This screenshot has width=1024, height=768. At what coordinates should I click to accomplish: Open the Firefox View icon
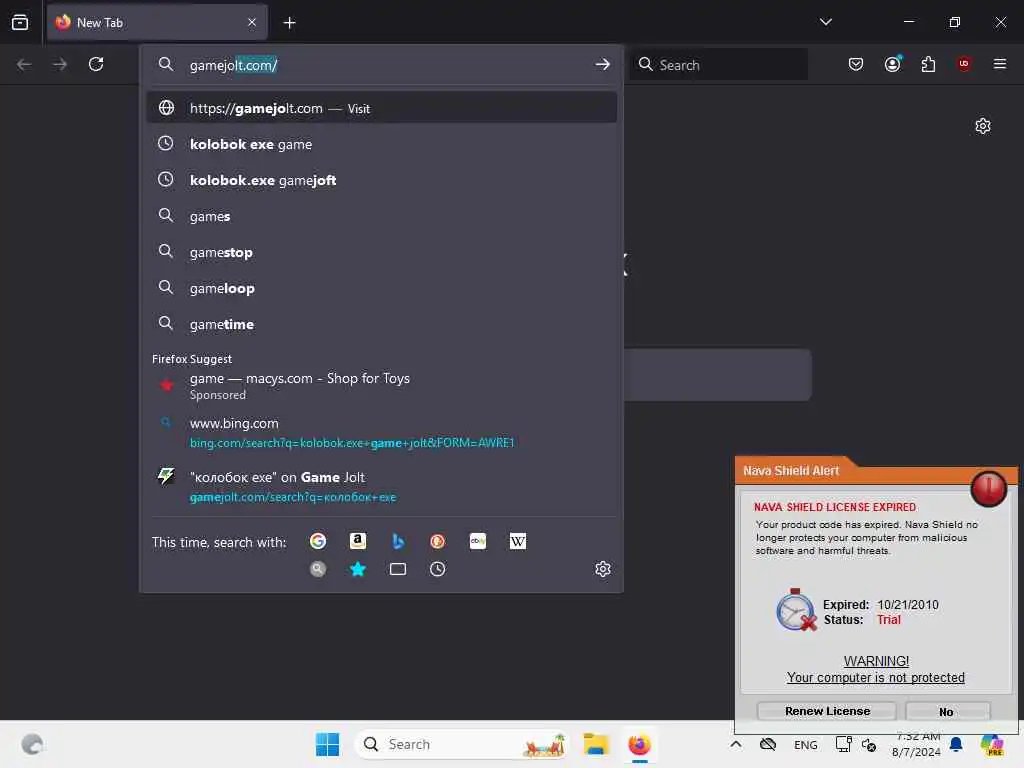[20, 23]
